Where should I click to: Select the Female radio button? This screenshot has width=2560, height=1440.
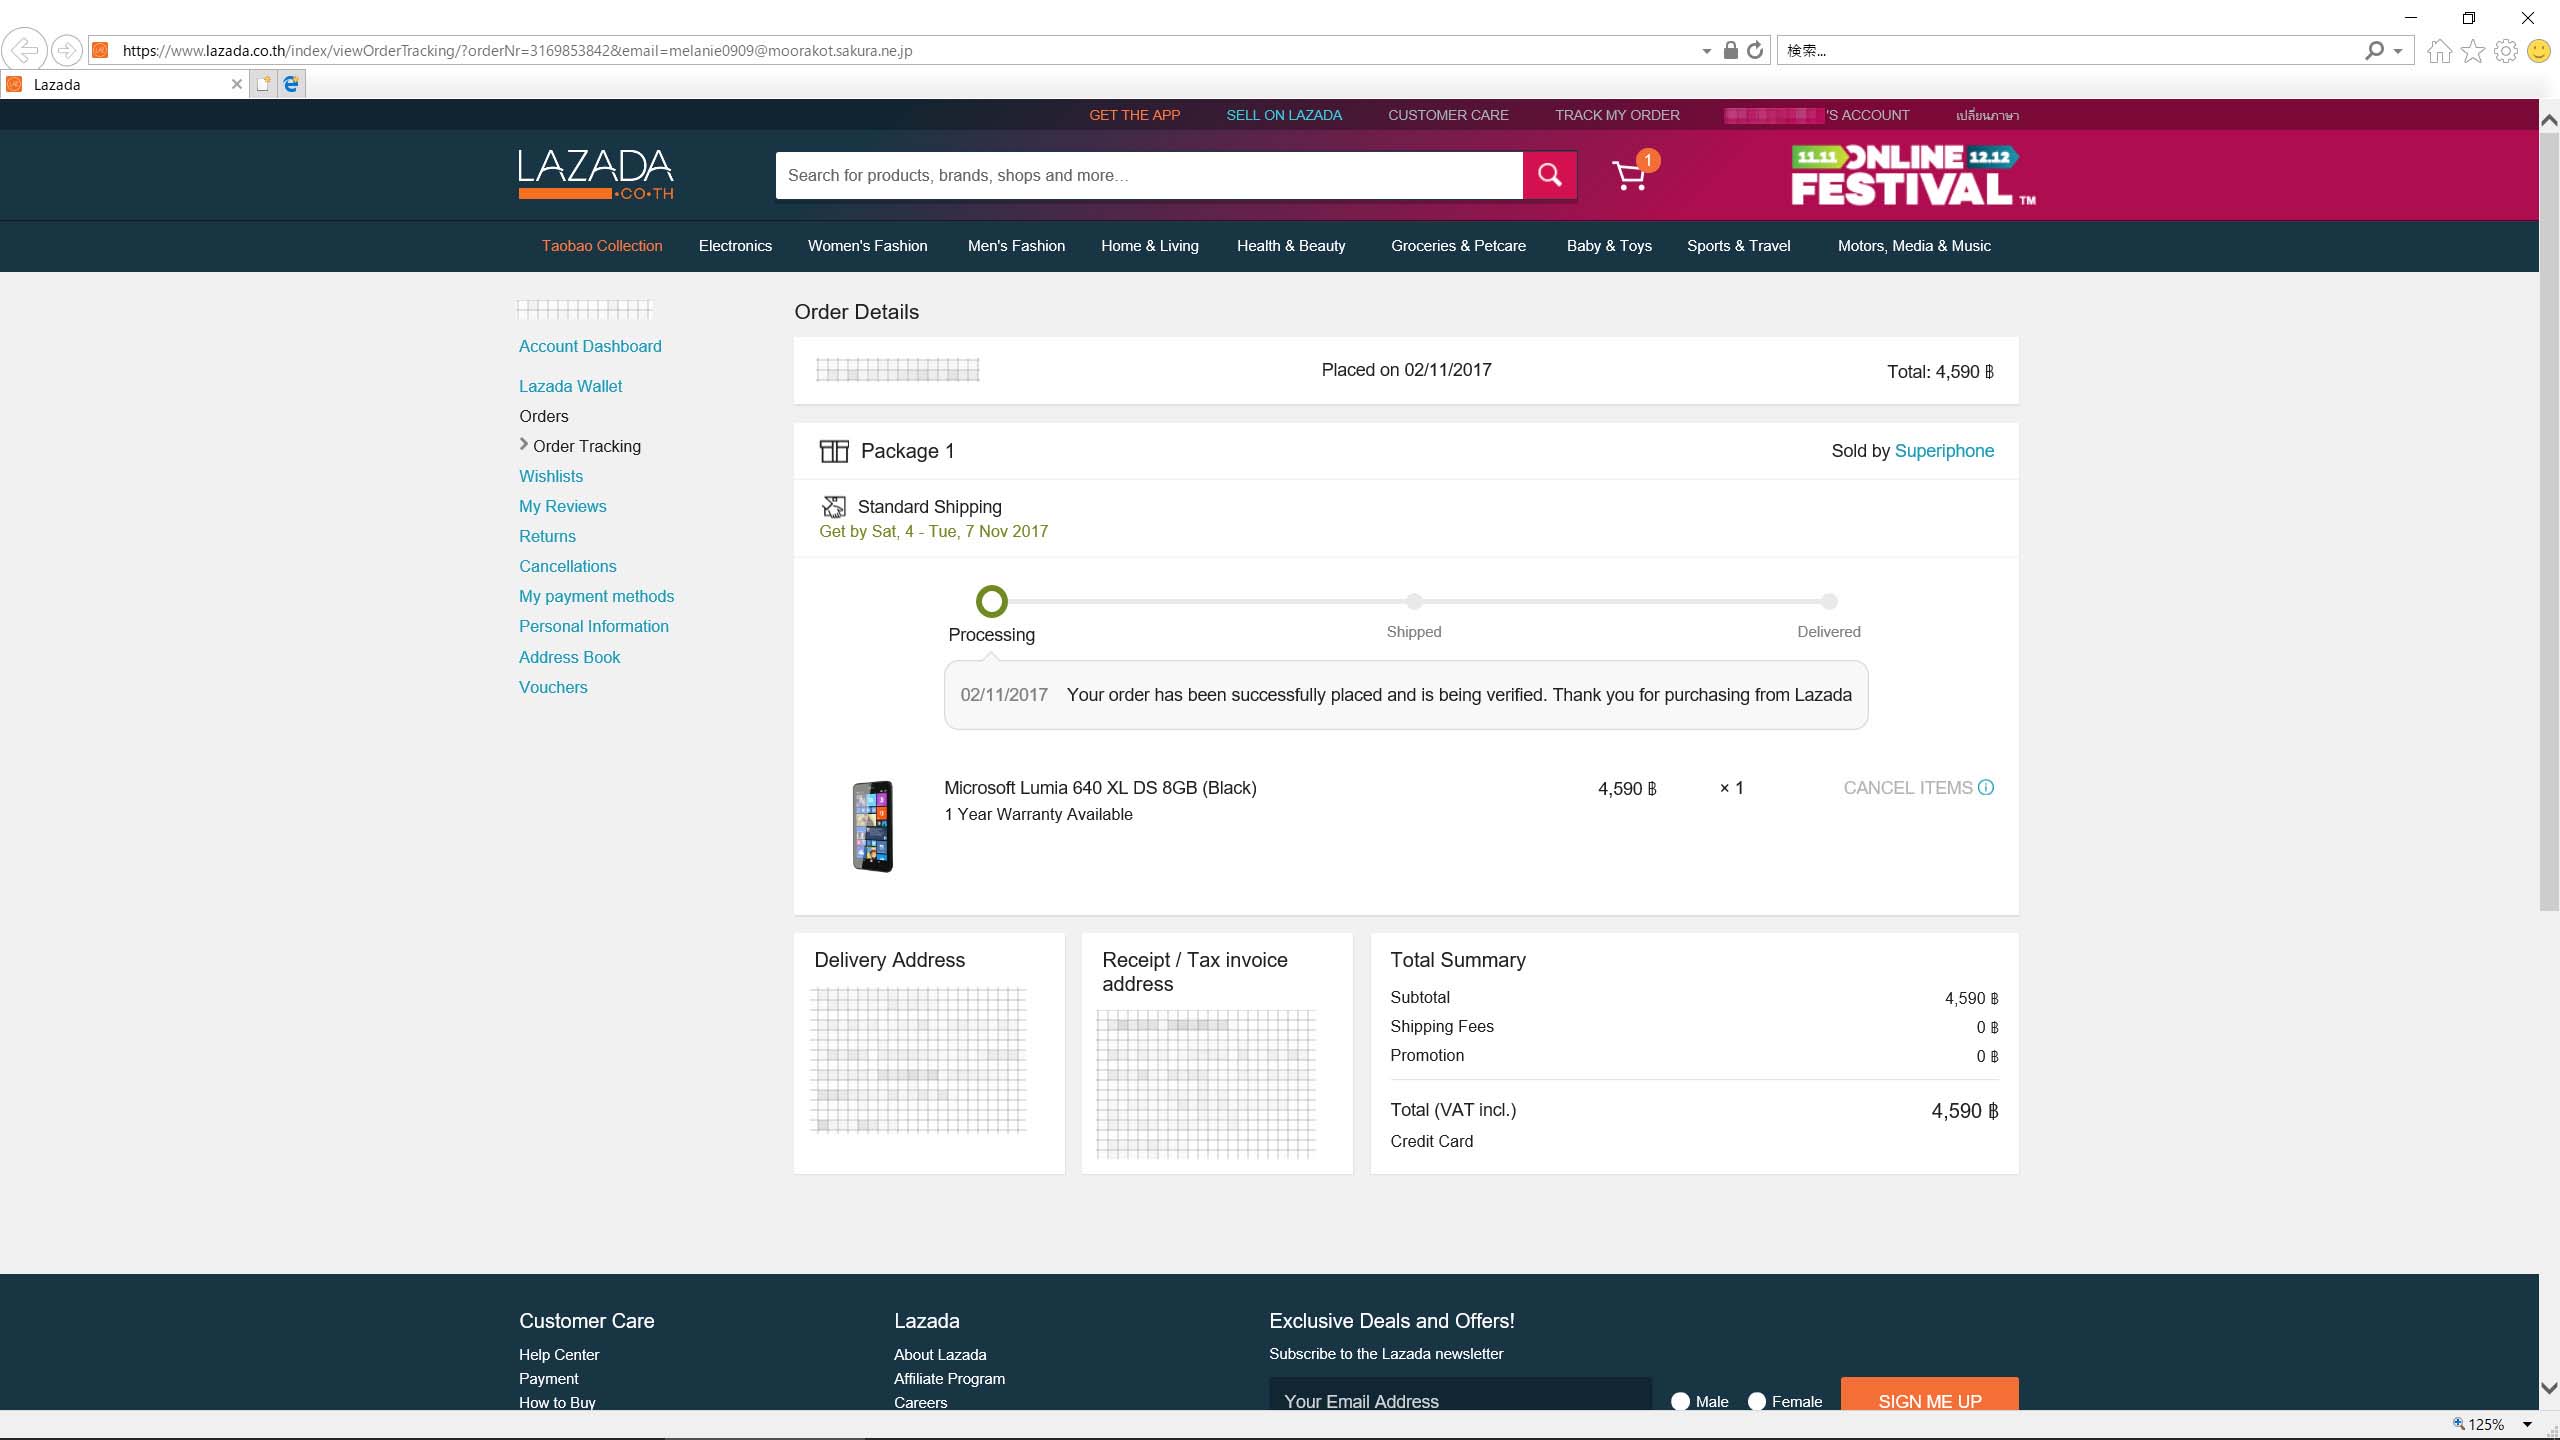[1756, 1401]
